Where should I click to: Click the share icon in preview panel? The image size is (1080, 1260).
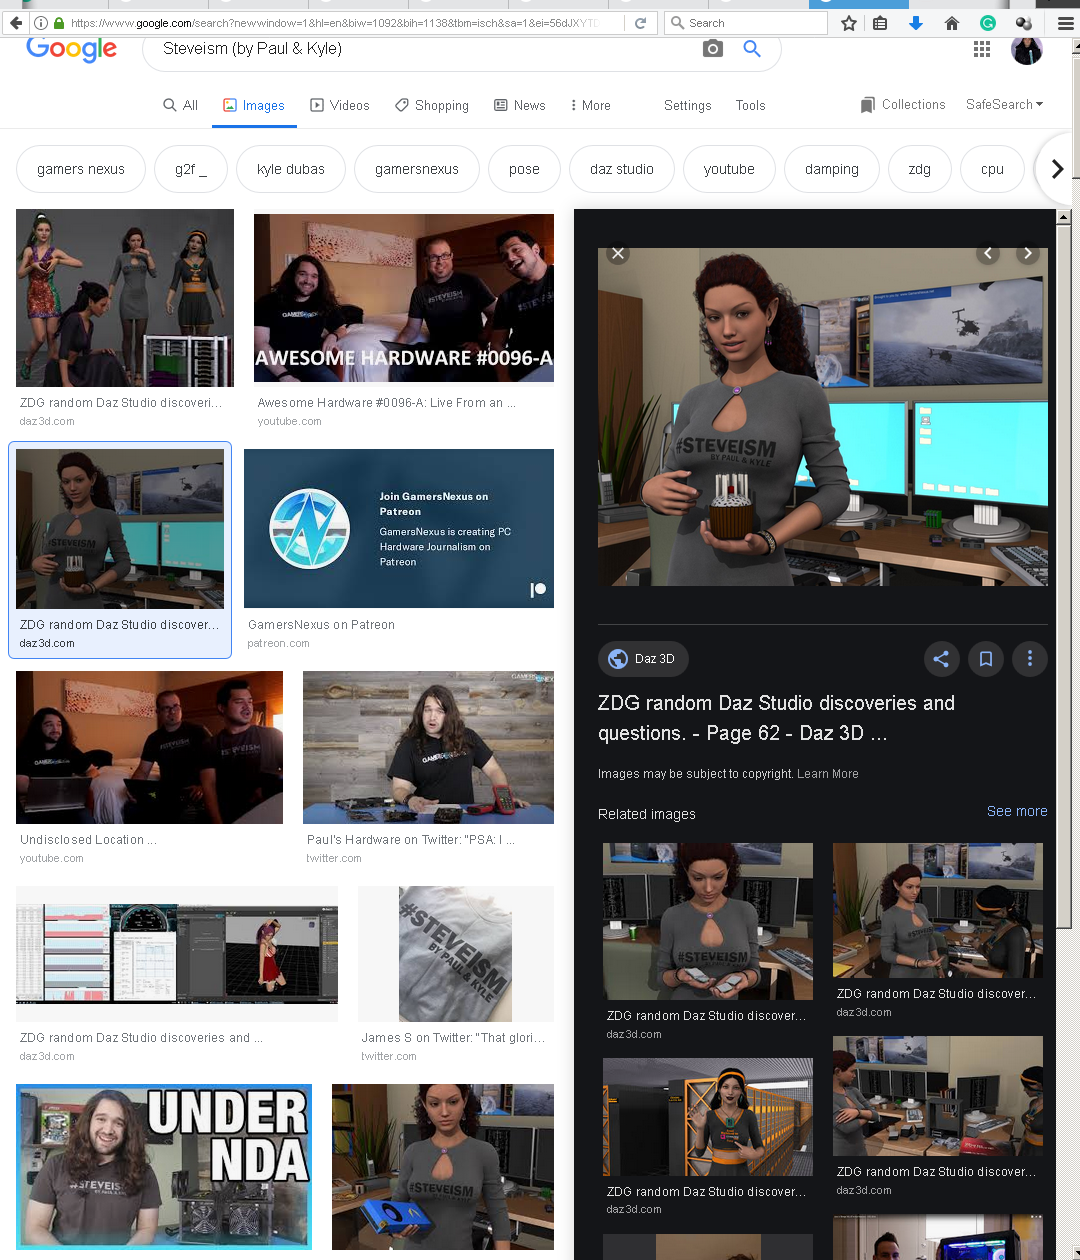[x=941, y=659]
